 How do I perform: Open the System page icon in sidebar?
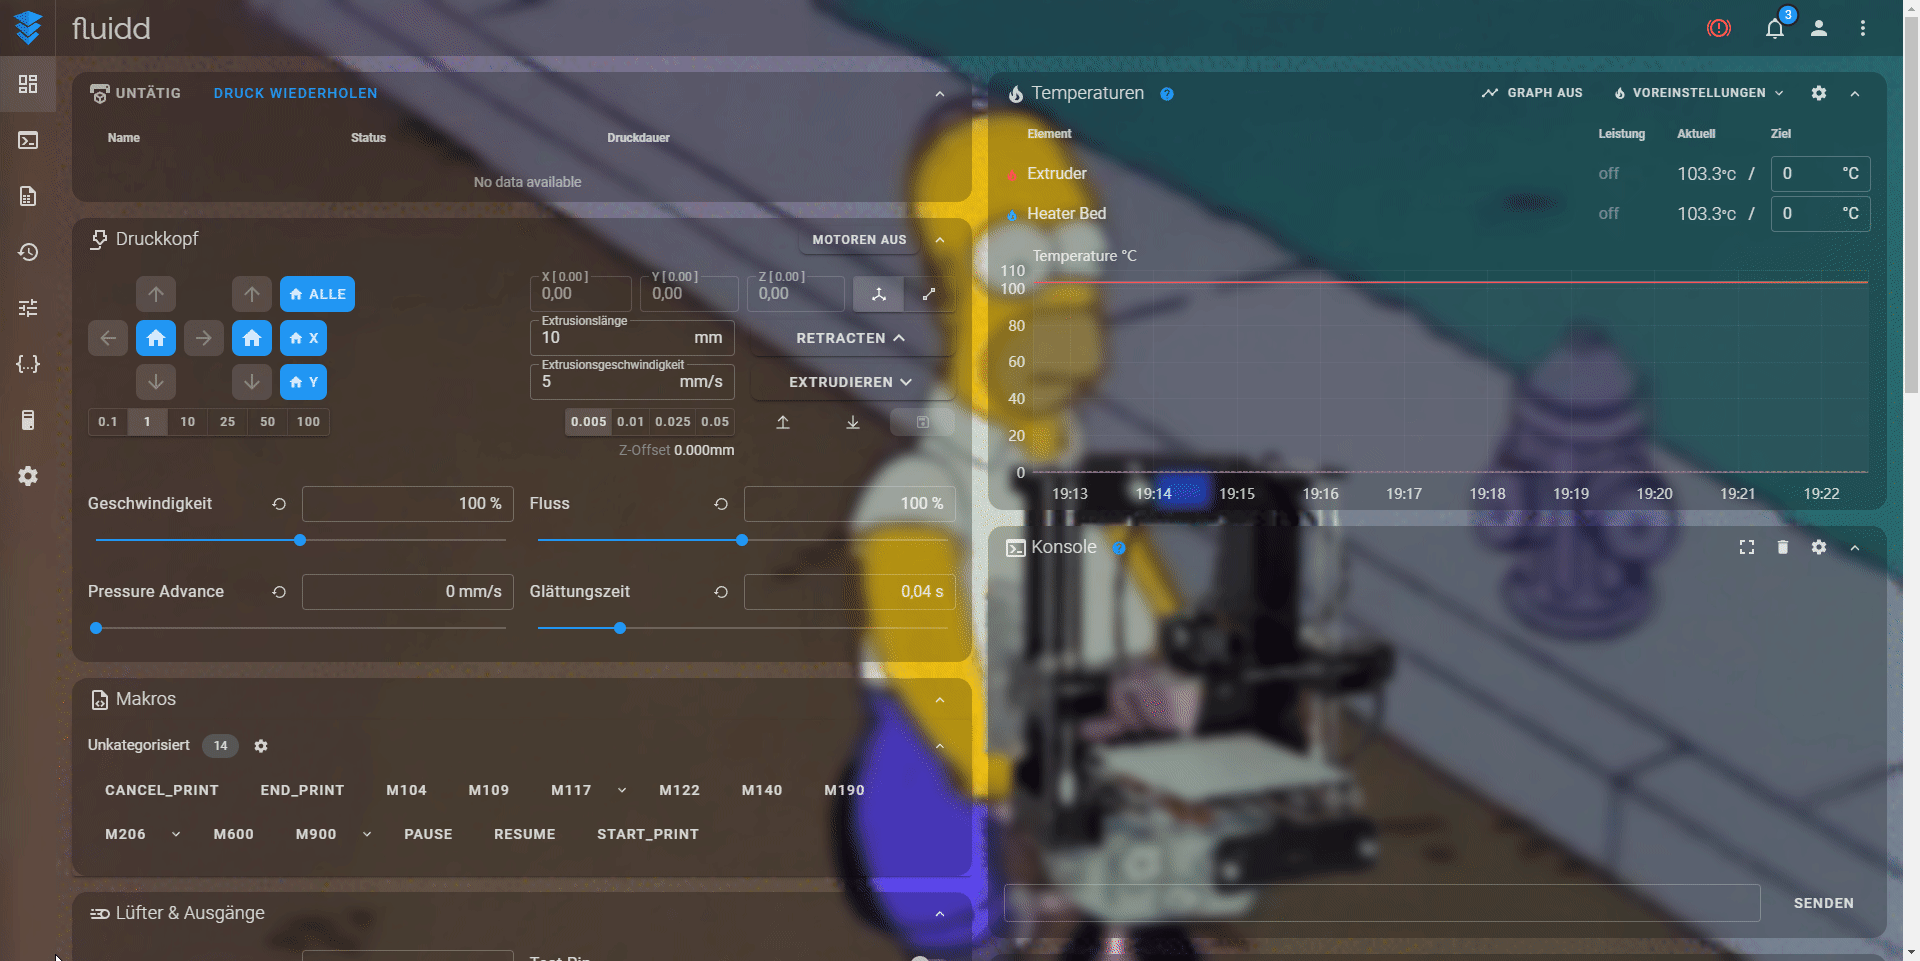[x=28, y=420]
